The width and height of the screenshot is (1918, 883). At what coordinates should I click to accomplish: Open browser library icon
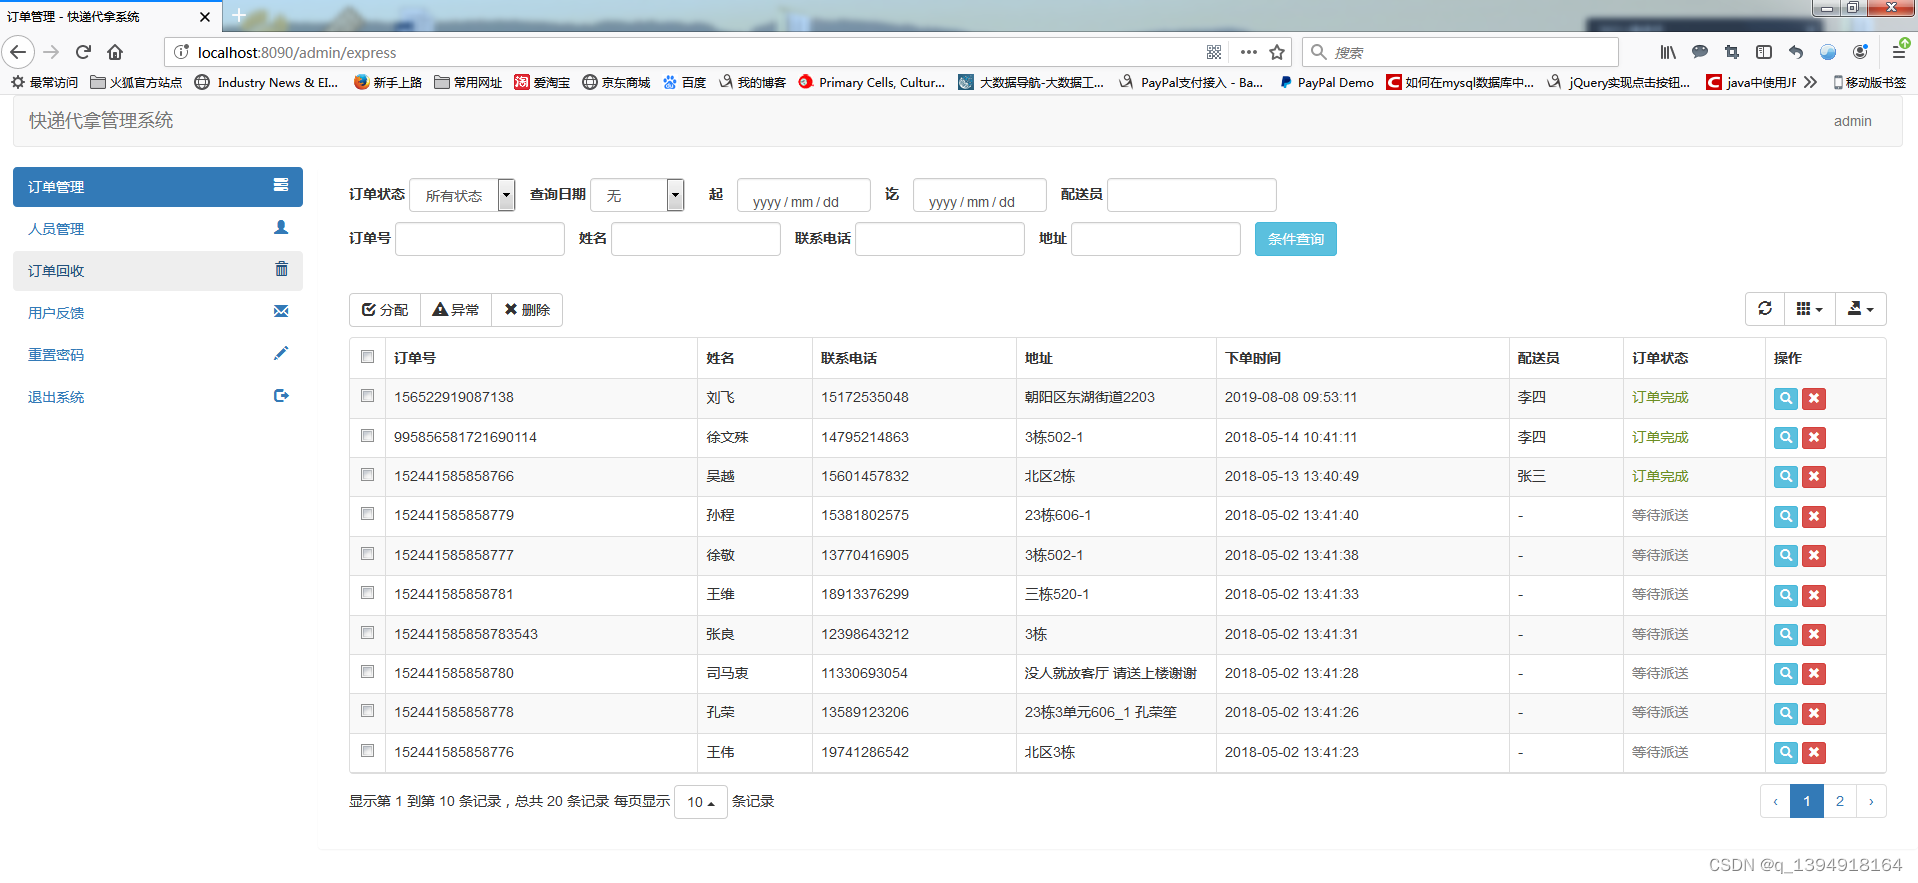[x=1668, y=52]
